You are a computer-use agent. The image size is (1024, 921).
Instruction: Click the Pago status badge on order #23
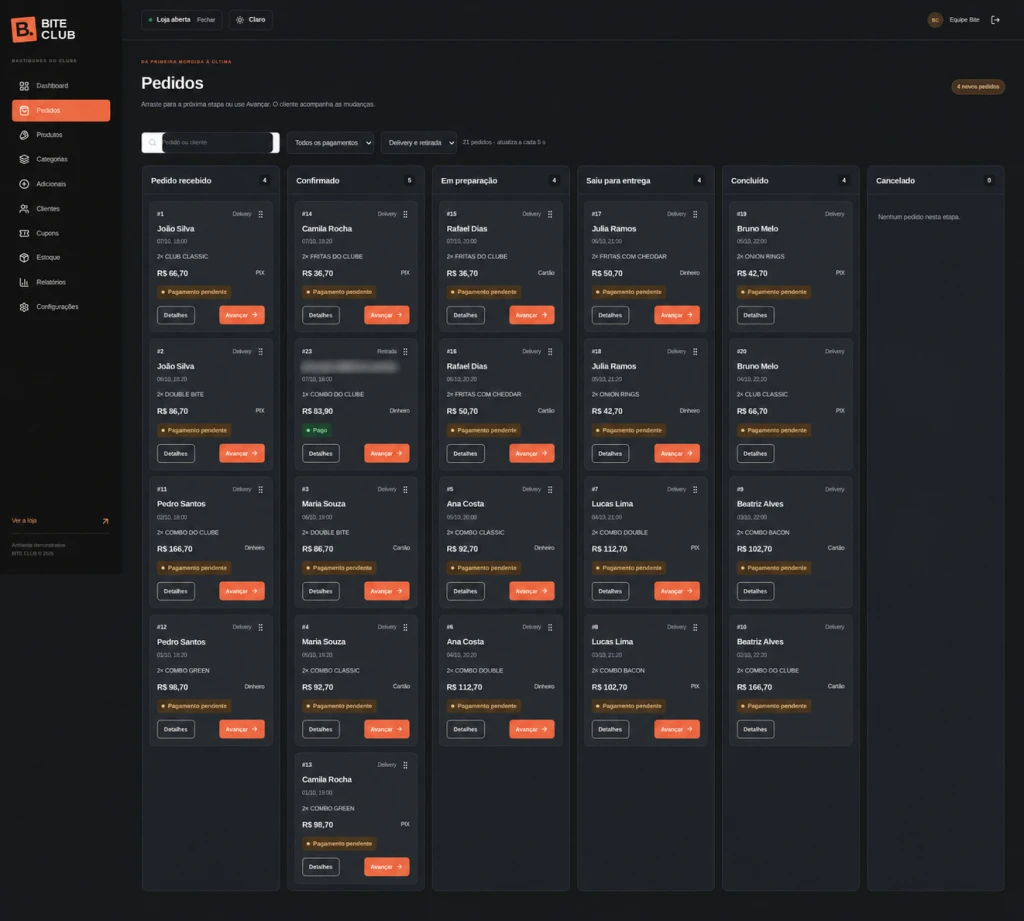point(317,430)
